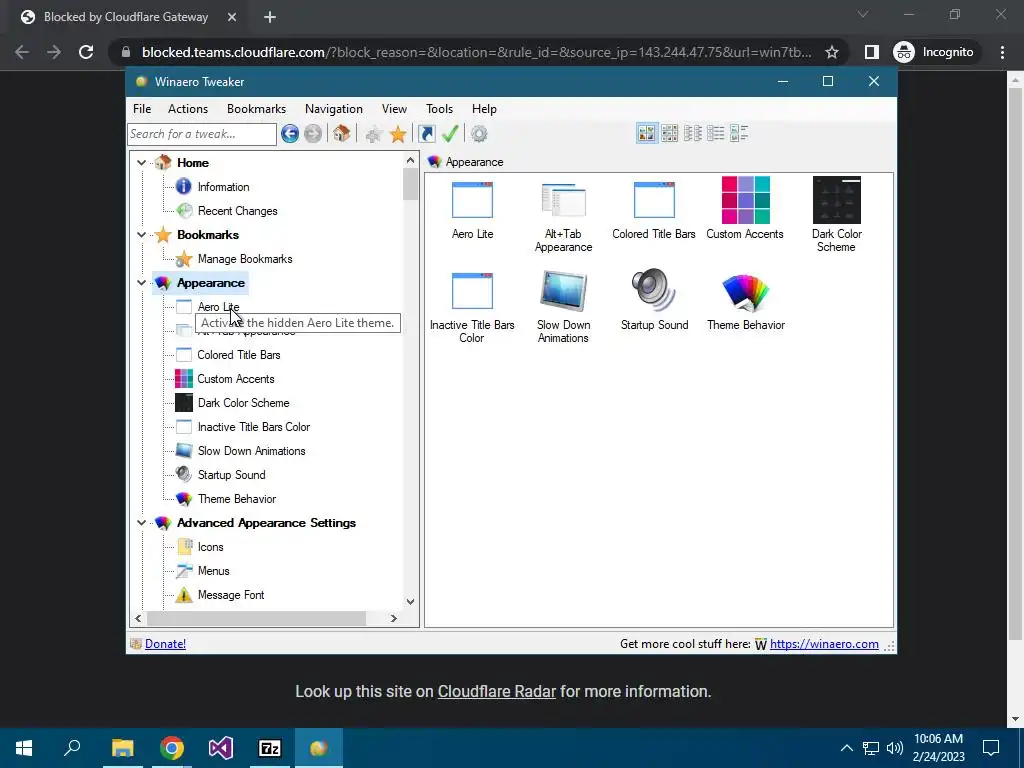
Task: Select Slow Down Animations tree item
Action: 251,451
